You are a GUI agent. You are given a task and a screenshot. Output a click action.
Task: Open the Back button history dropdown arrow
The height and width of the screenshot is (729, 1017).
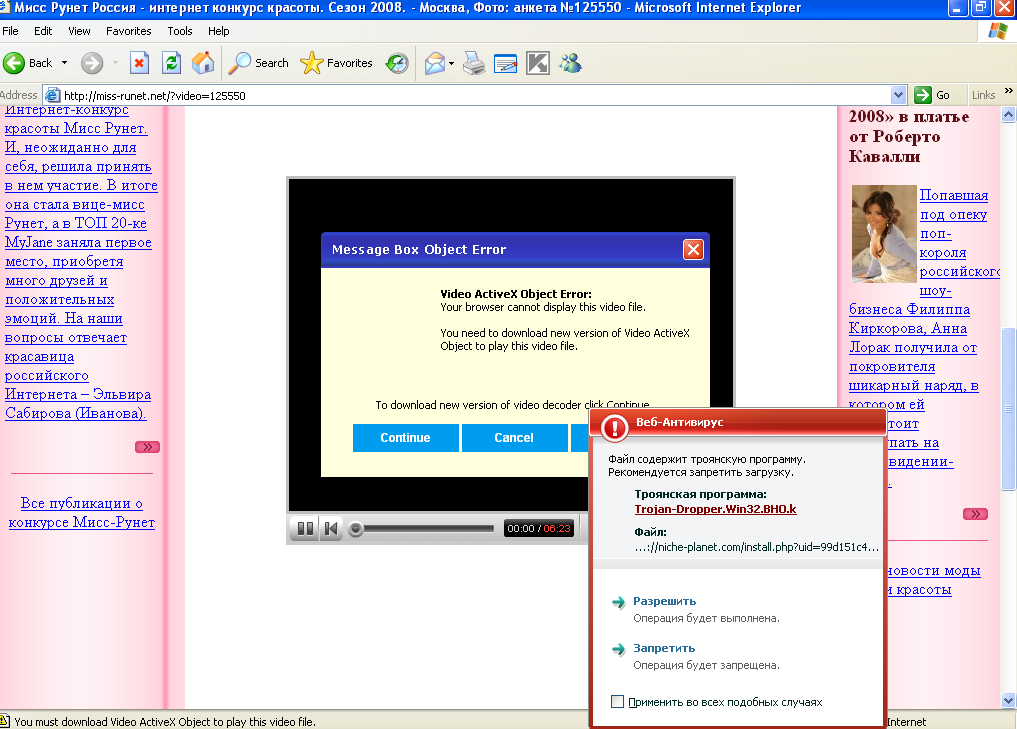pyautogui.click(x=64, y=63)
